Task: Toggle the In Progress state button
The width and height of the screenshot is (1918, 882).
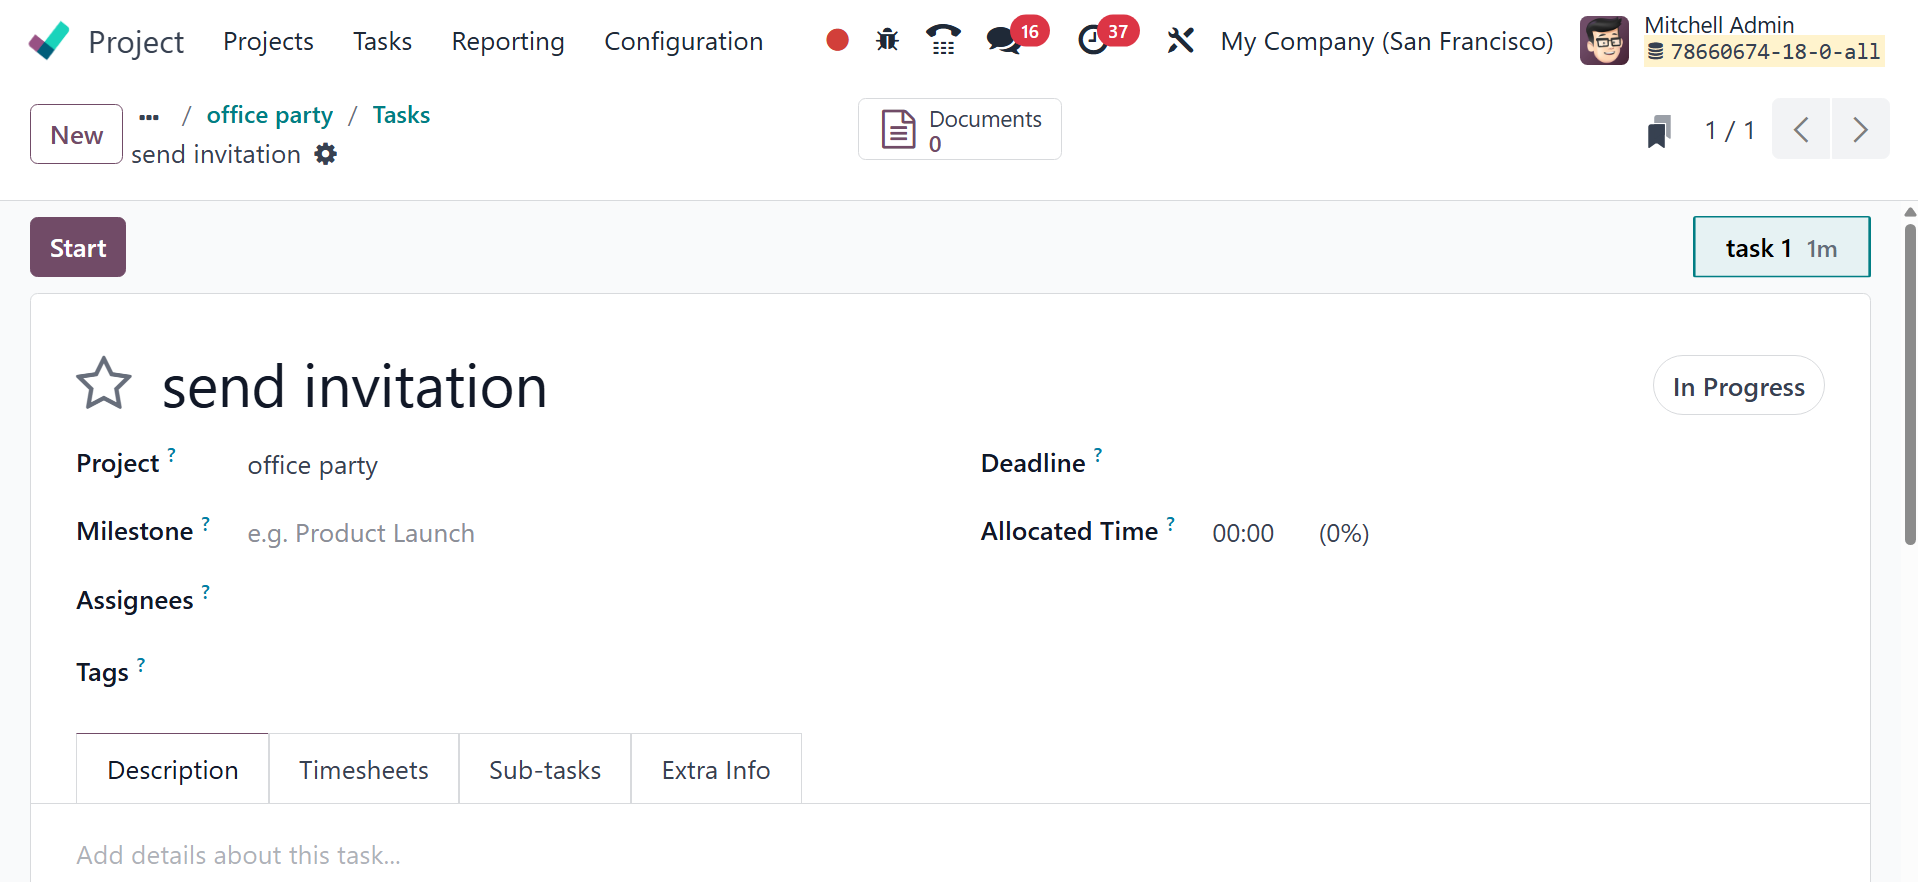Action: pos(1738,387)
